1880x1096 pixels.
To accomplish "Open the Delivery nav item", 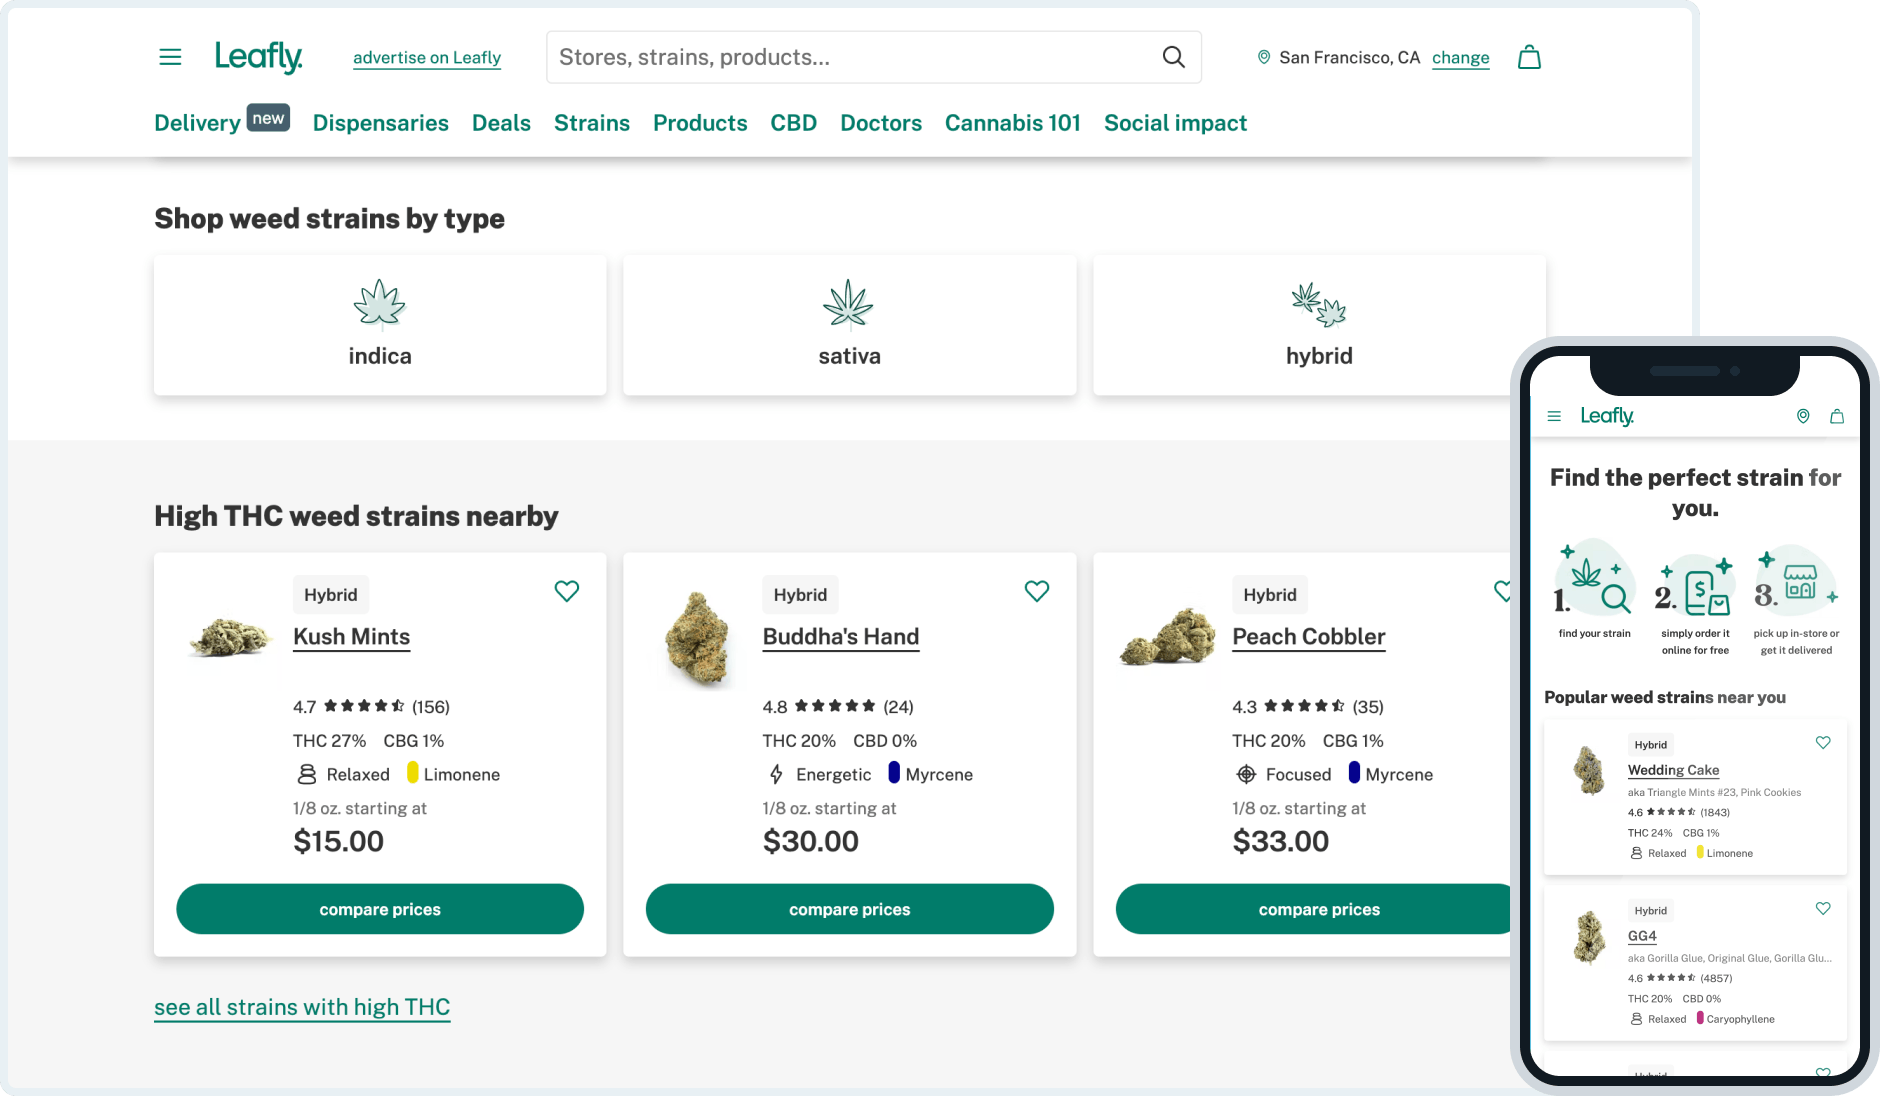I will pyautogui.click(x=197, y=123).
